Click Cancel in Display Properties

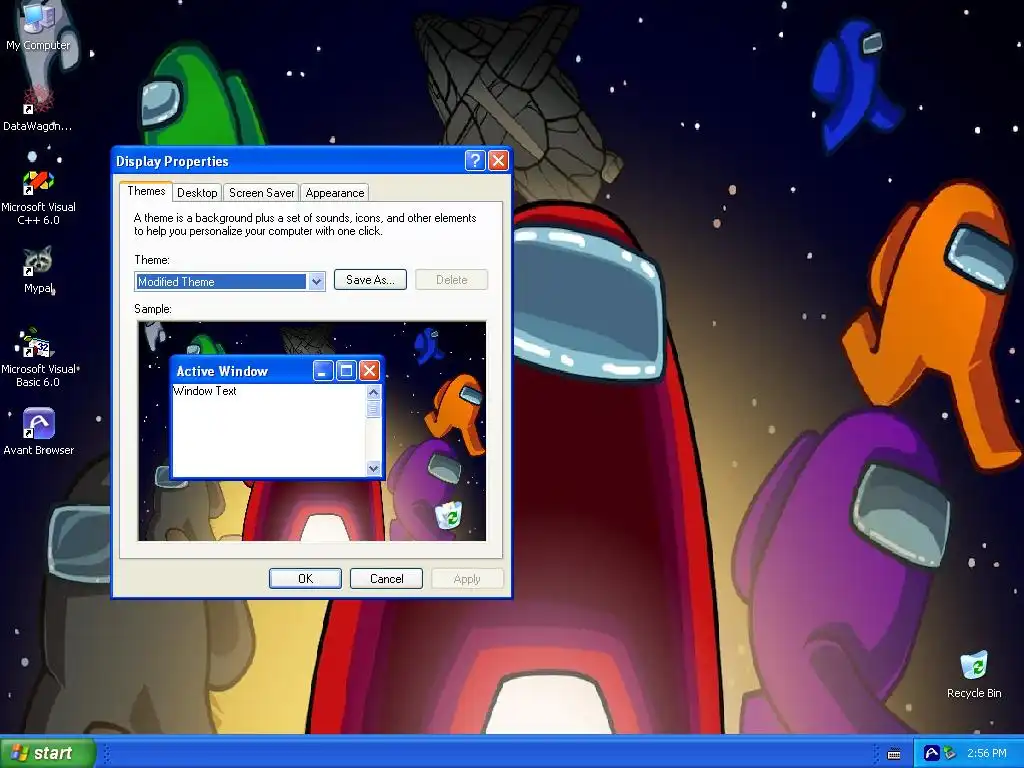[386, 579]
